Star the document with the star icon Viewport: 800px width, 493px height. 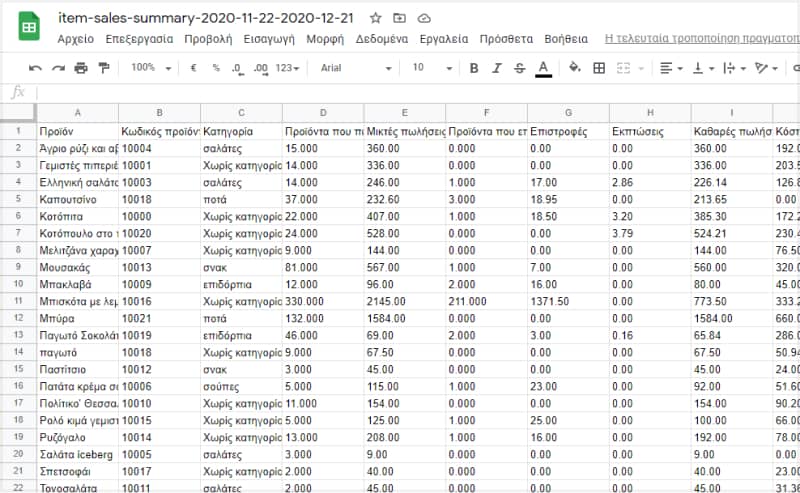point(376,18)
